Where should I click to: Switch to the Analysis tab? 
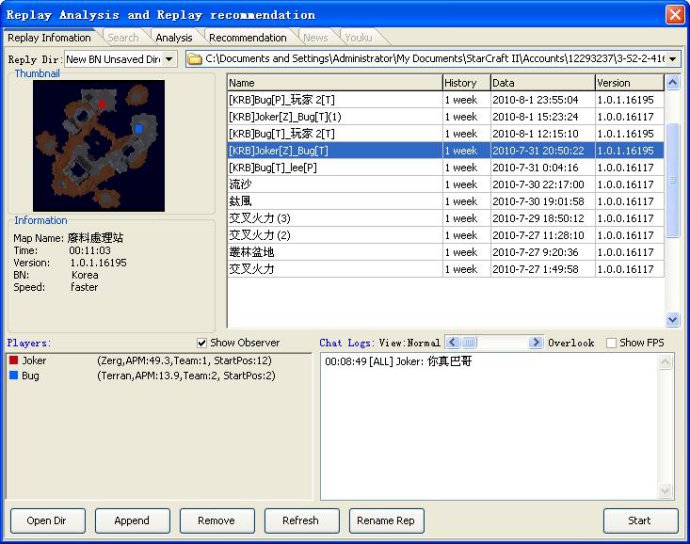[x=174, y=38]
